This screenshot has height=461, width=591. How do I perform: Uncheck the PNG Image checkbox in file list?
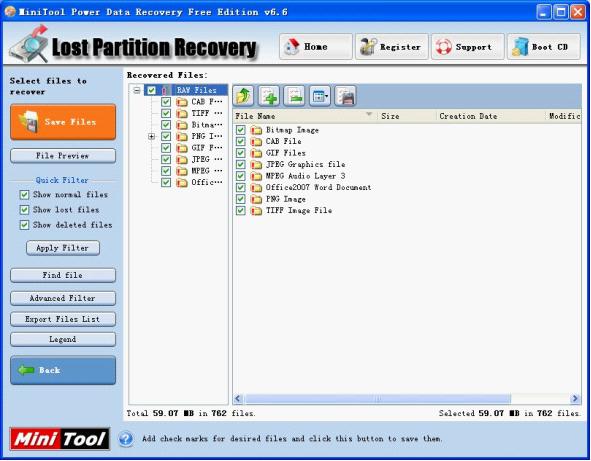point(240,199)
